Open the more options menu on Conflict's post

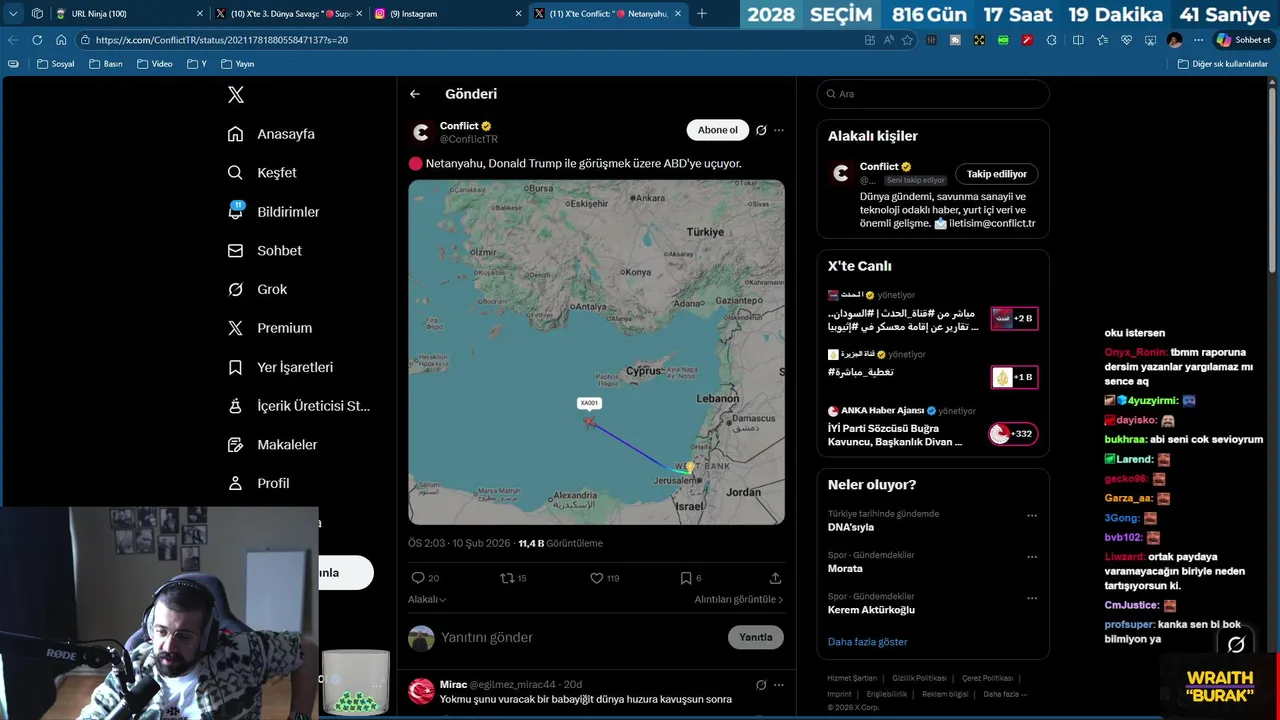(779, 130)
